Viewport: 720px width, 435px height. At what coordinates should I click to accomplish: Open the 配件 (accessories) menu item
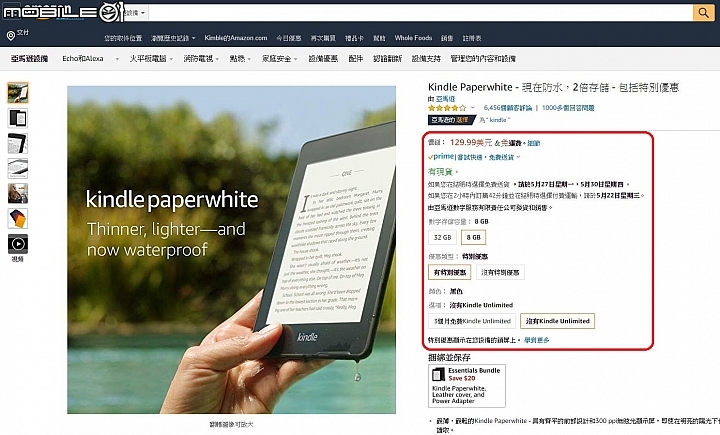tap(355, 59)
